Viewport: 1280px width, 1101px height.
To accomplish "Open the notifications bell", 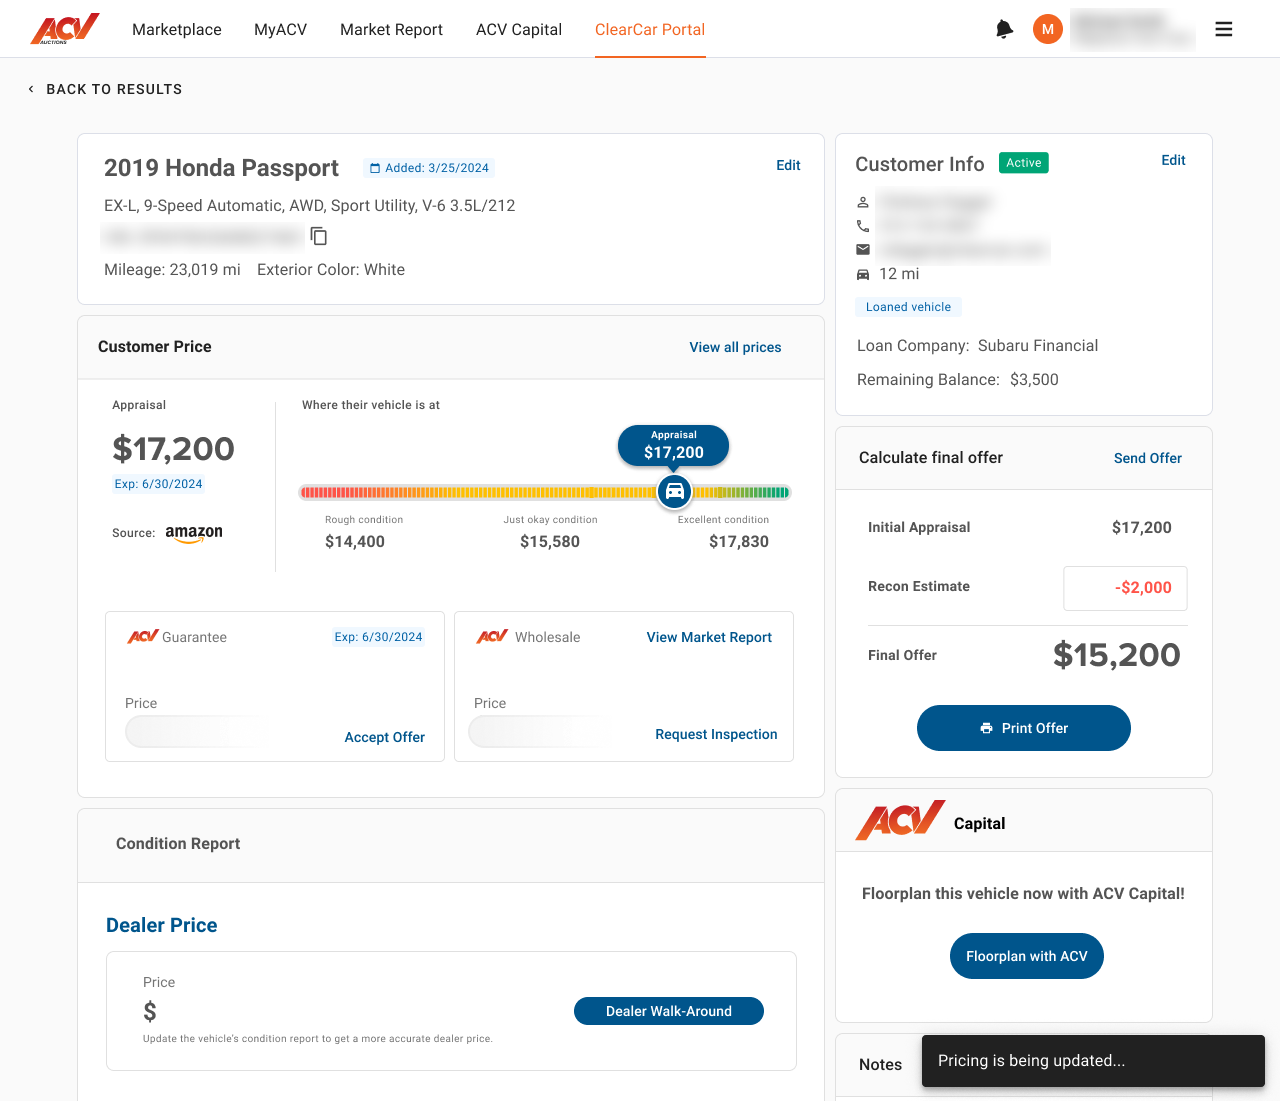I will pyautogui.click(x=1004, y=29).
